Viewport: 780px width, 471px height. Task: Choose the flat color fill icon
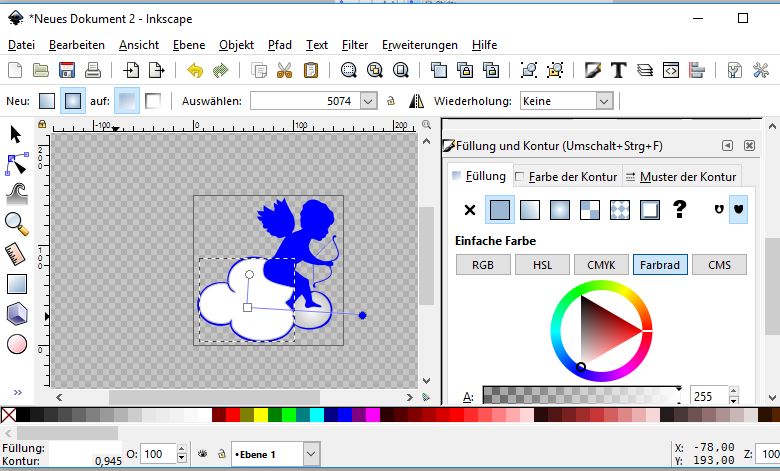tap(499, 209)
